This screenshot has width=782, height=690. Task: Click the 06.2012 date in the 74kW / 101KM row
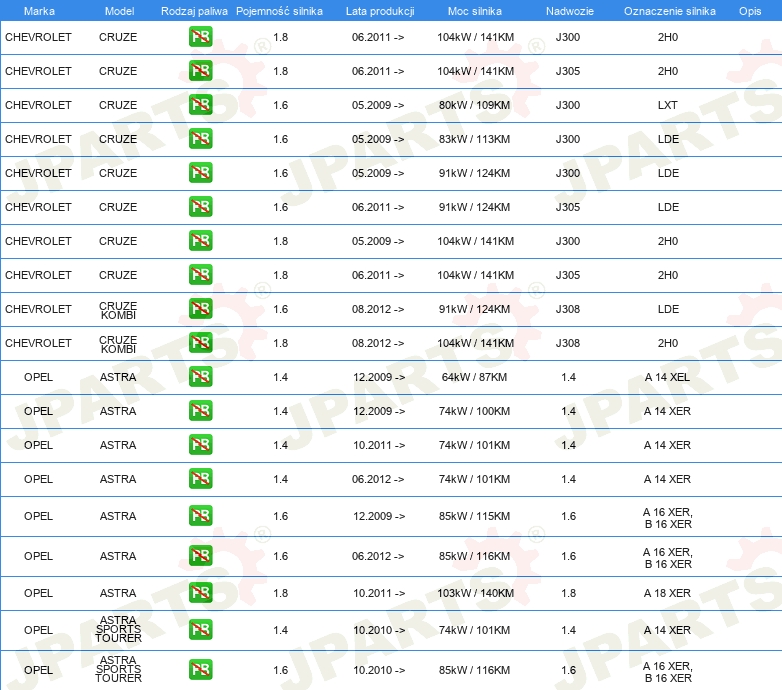tap(378, 479)
